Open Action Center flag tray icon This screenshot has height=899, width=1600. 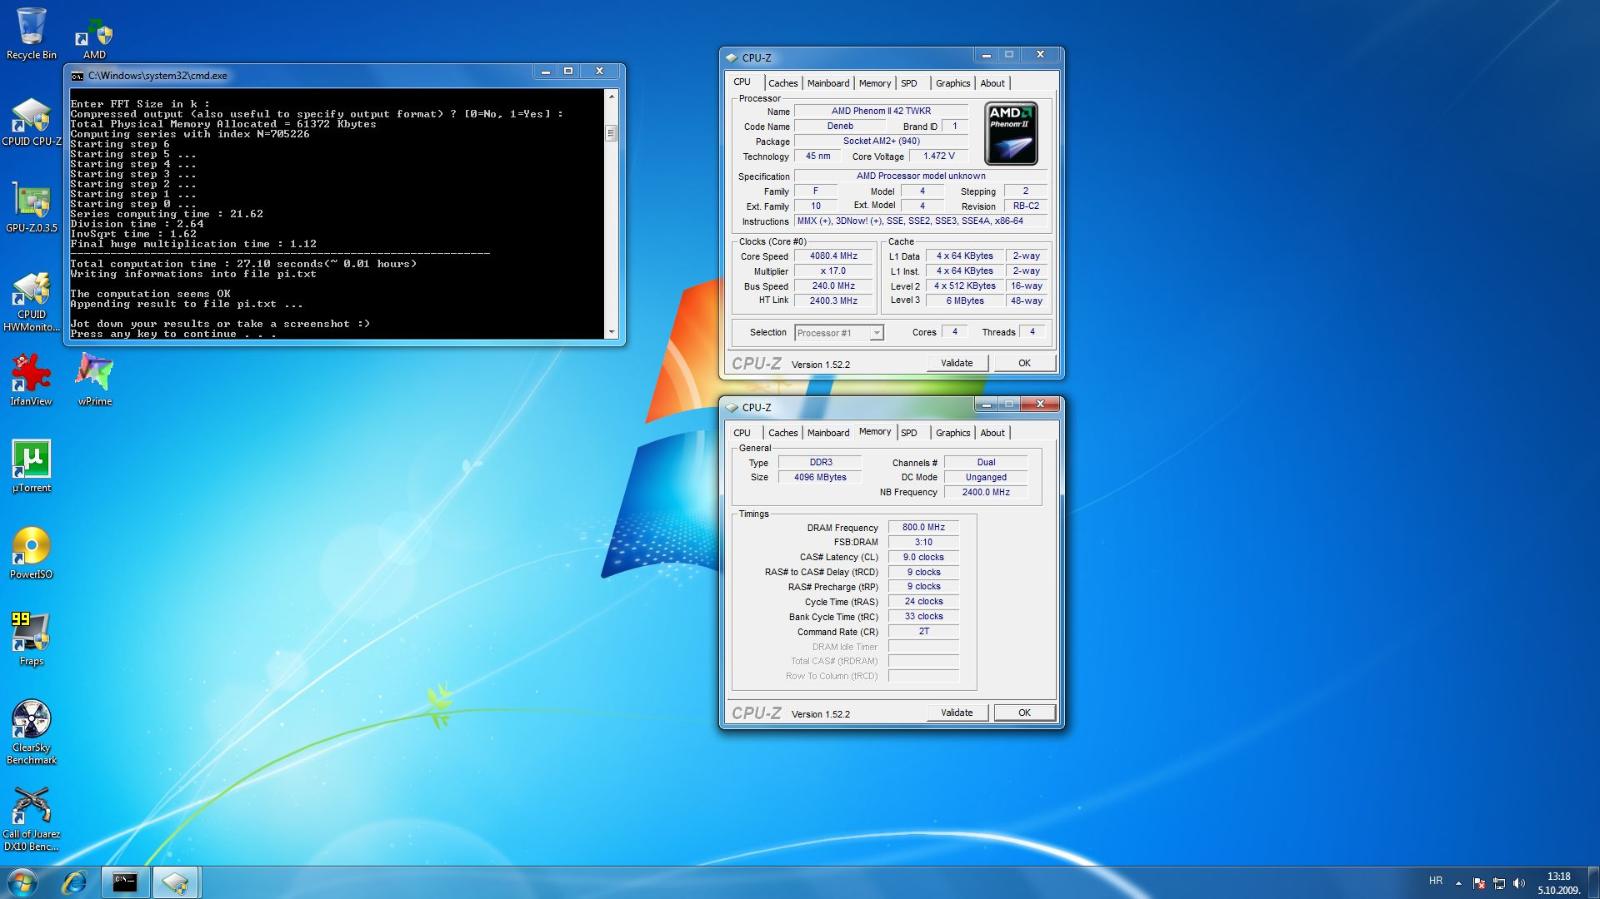click(1479, 883)
